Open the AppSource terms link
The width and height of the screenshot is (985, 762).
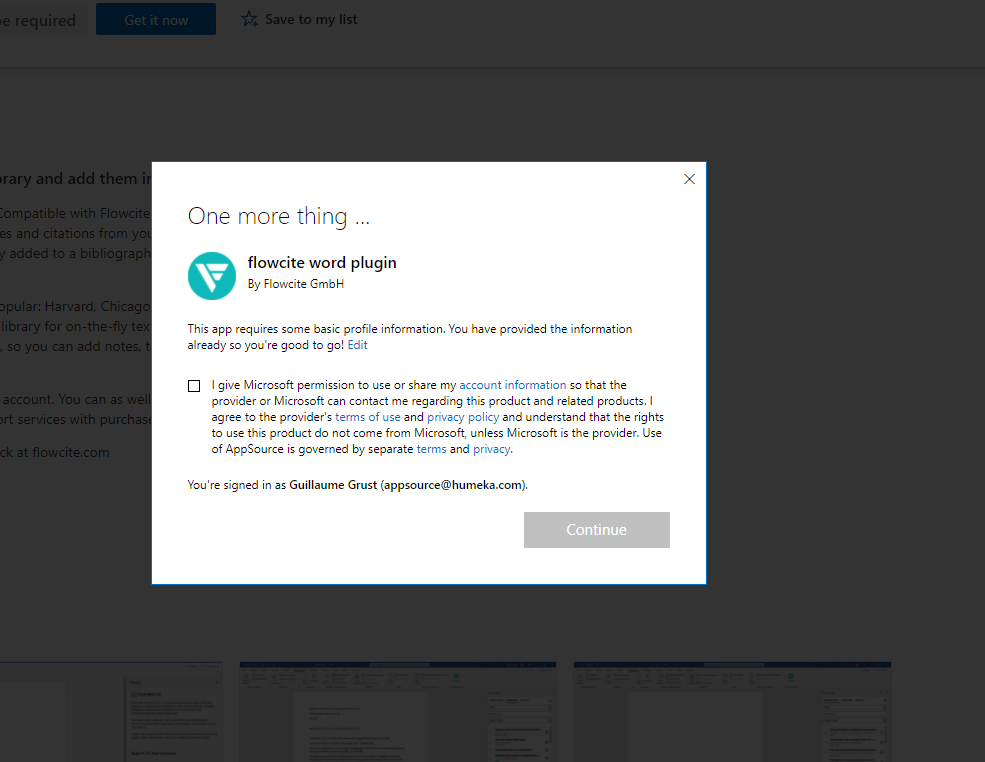(x=431, y=448)
